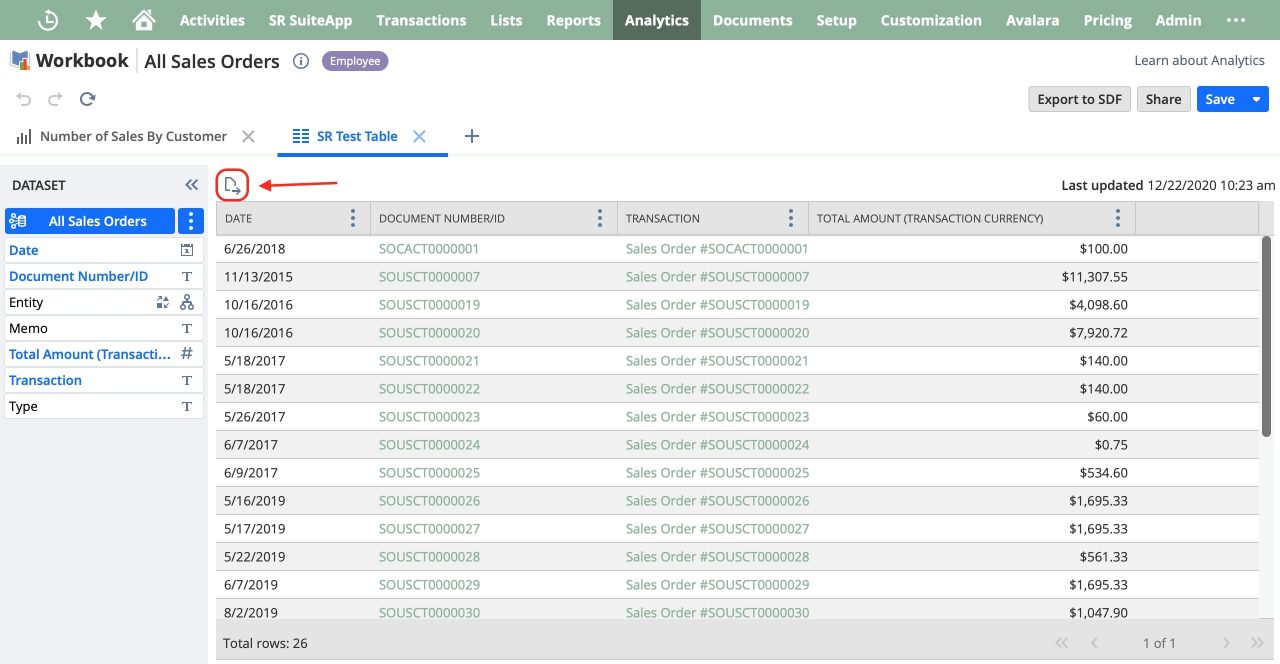This screenshot has height=664, width=1280.
Task: Close the Number of Sales By Customer tab
Action: [x=249, y=136]
